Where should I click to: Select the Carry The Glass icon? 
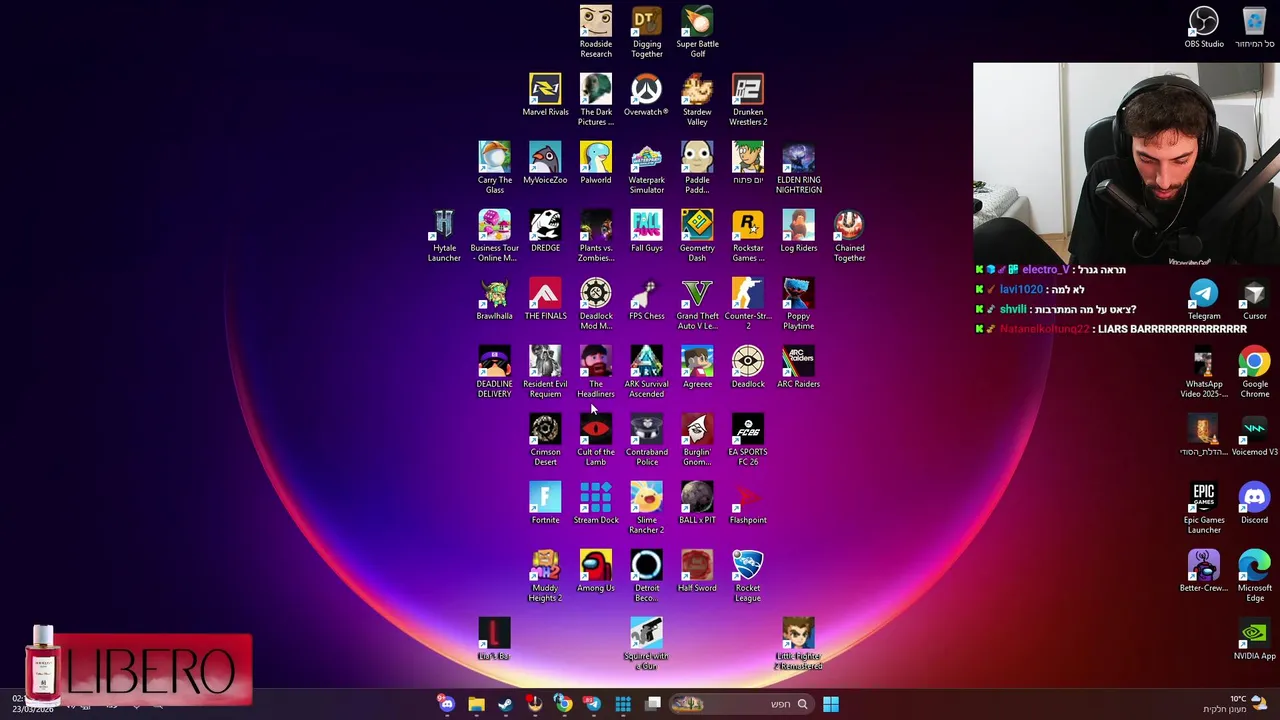494,168
